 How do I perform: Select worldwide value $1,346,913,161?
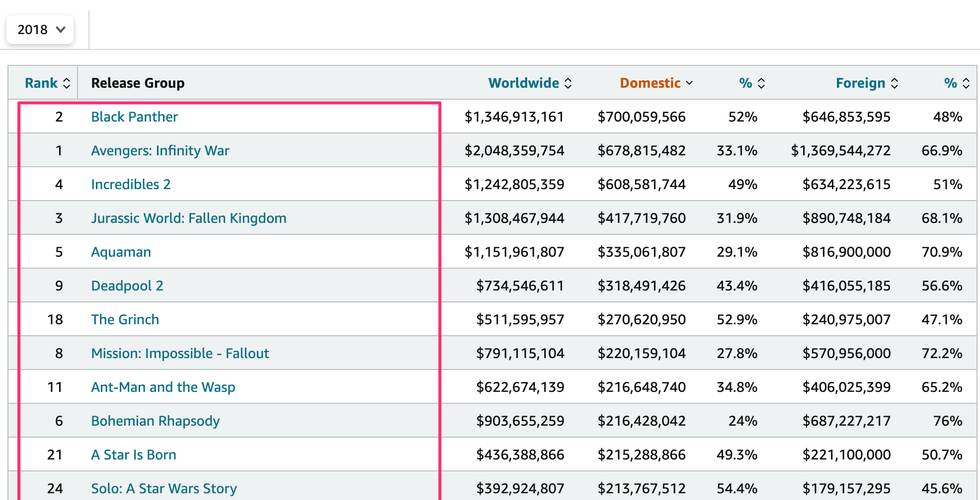(514, 117)
